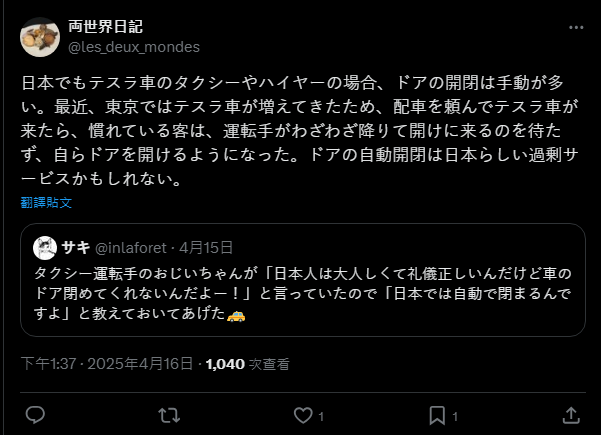Image resolution: width=601 pixels, height=435 pixels.
Task: Click the 1,040 次查看 view count
Action: [247, 365]
